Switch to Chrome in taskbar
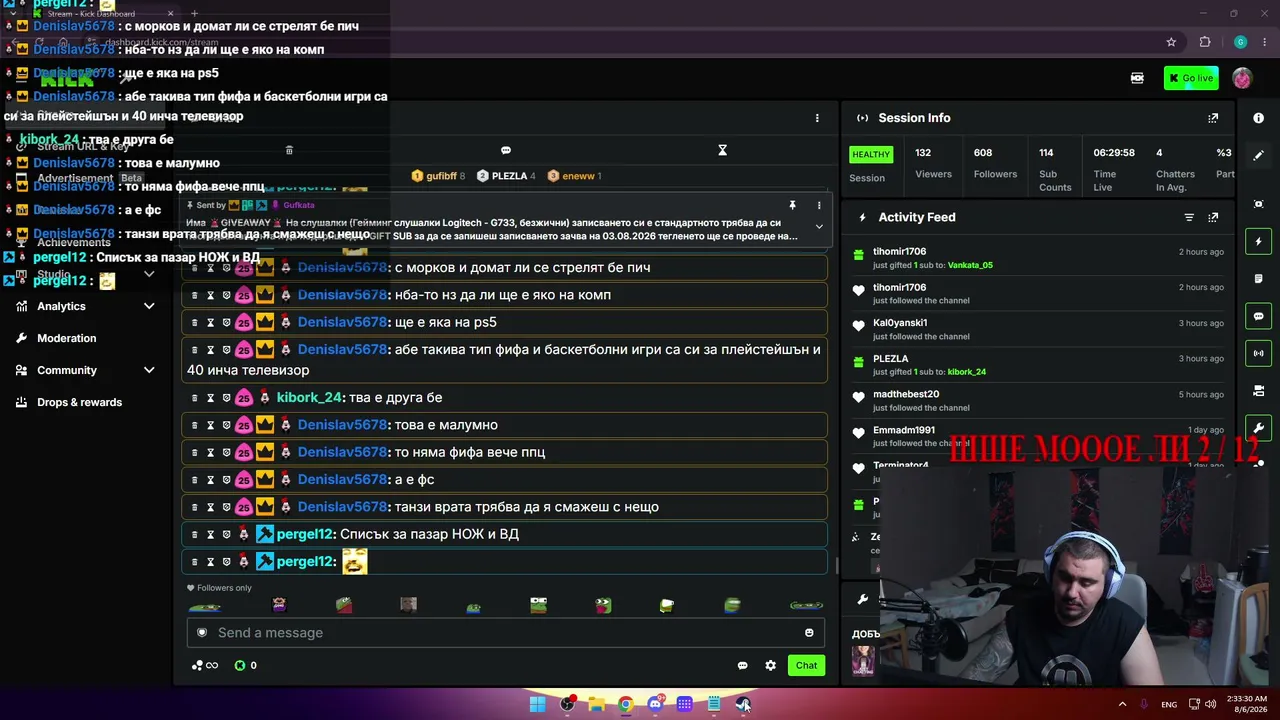Screen dimensions: 1280x720 click(625, 704)
